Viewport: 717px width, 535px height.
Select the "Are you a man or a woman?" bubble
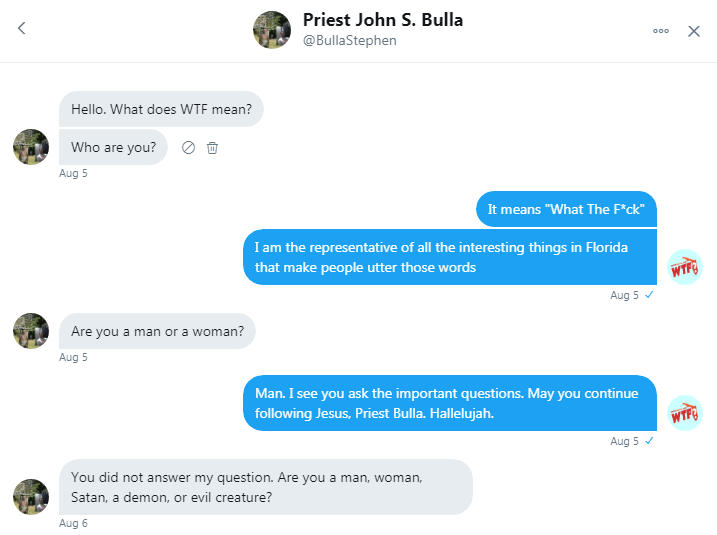pyautogui.click(x=157, y=331)
